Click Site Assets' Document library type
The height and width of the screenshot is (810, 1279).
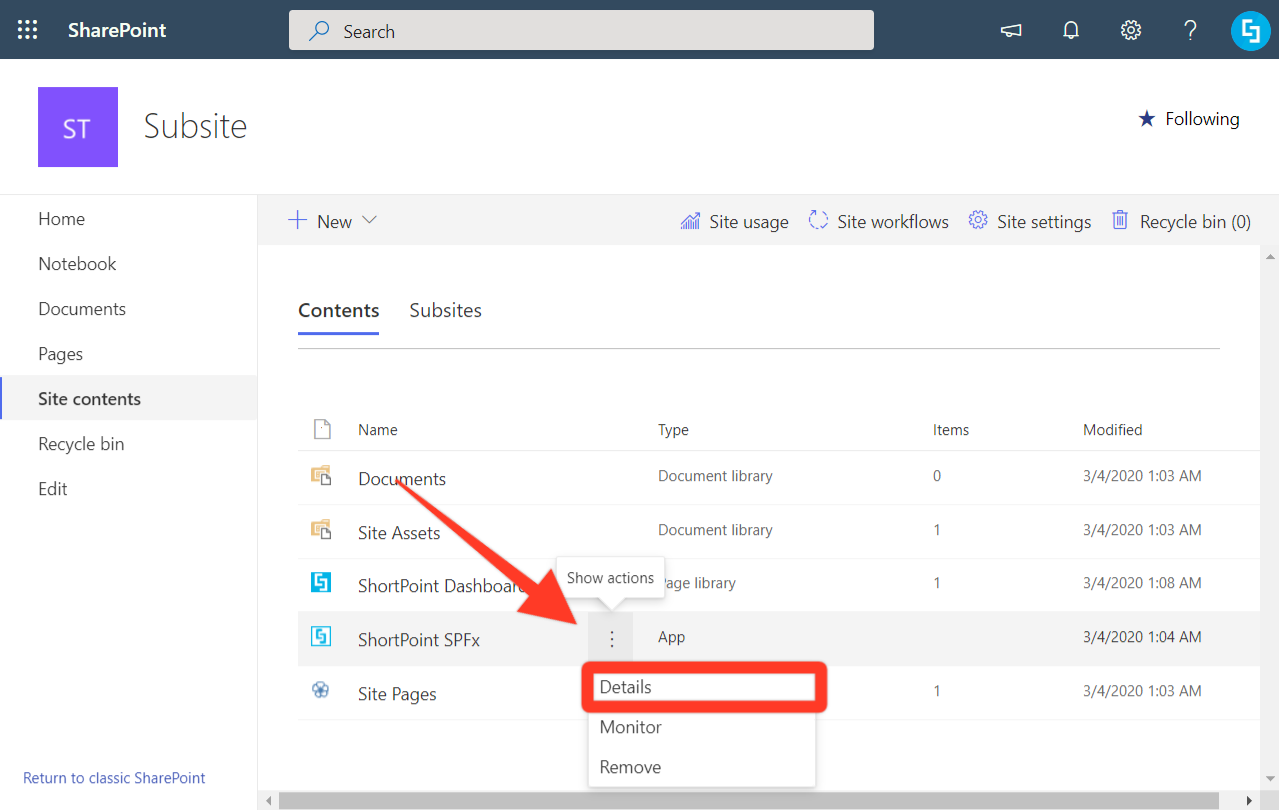tap(715, 530)
